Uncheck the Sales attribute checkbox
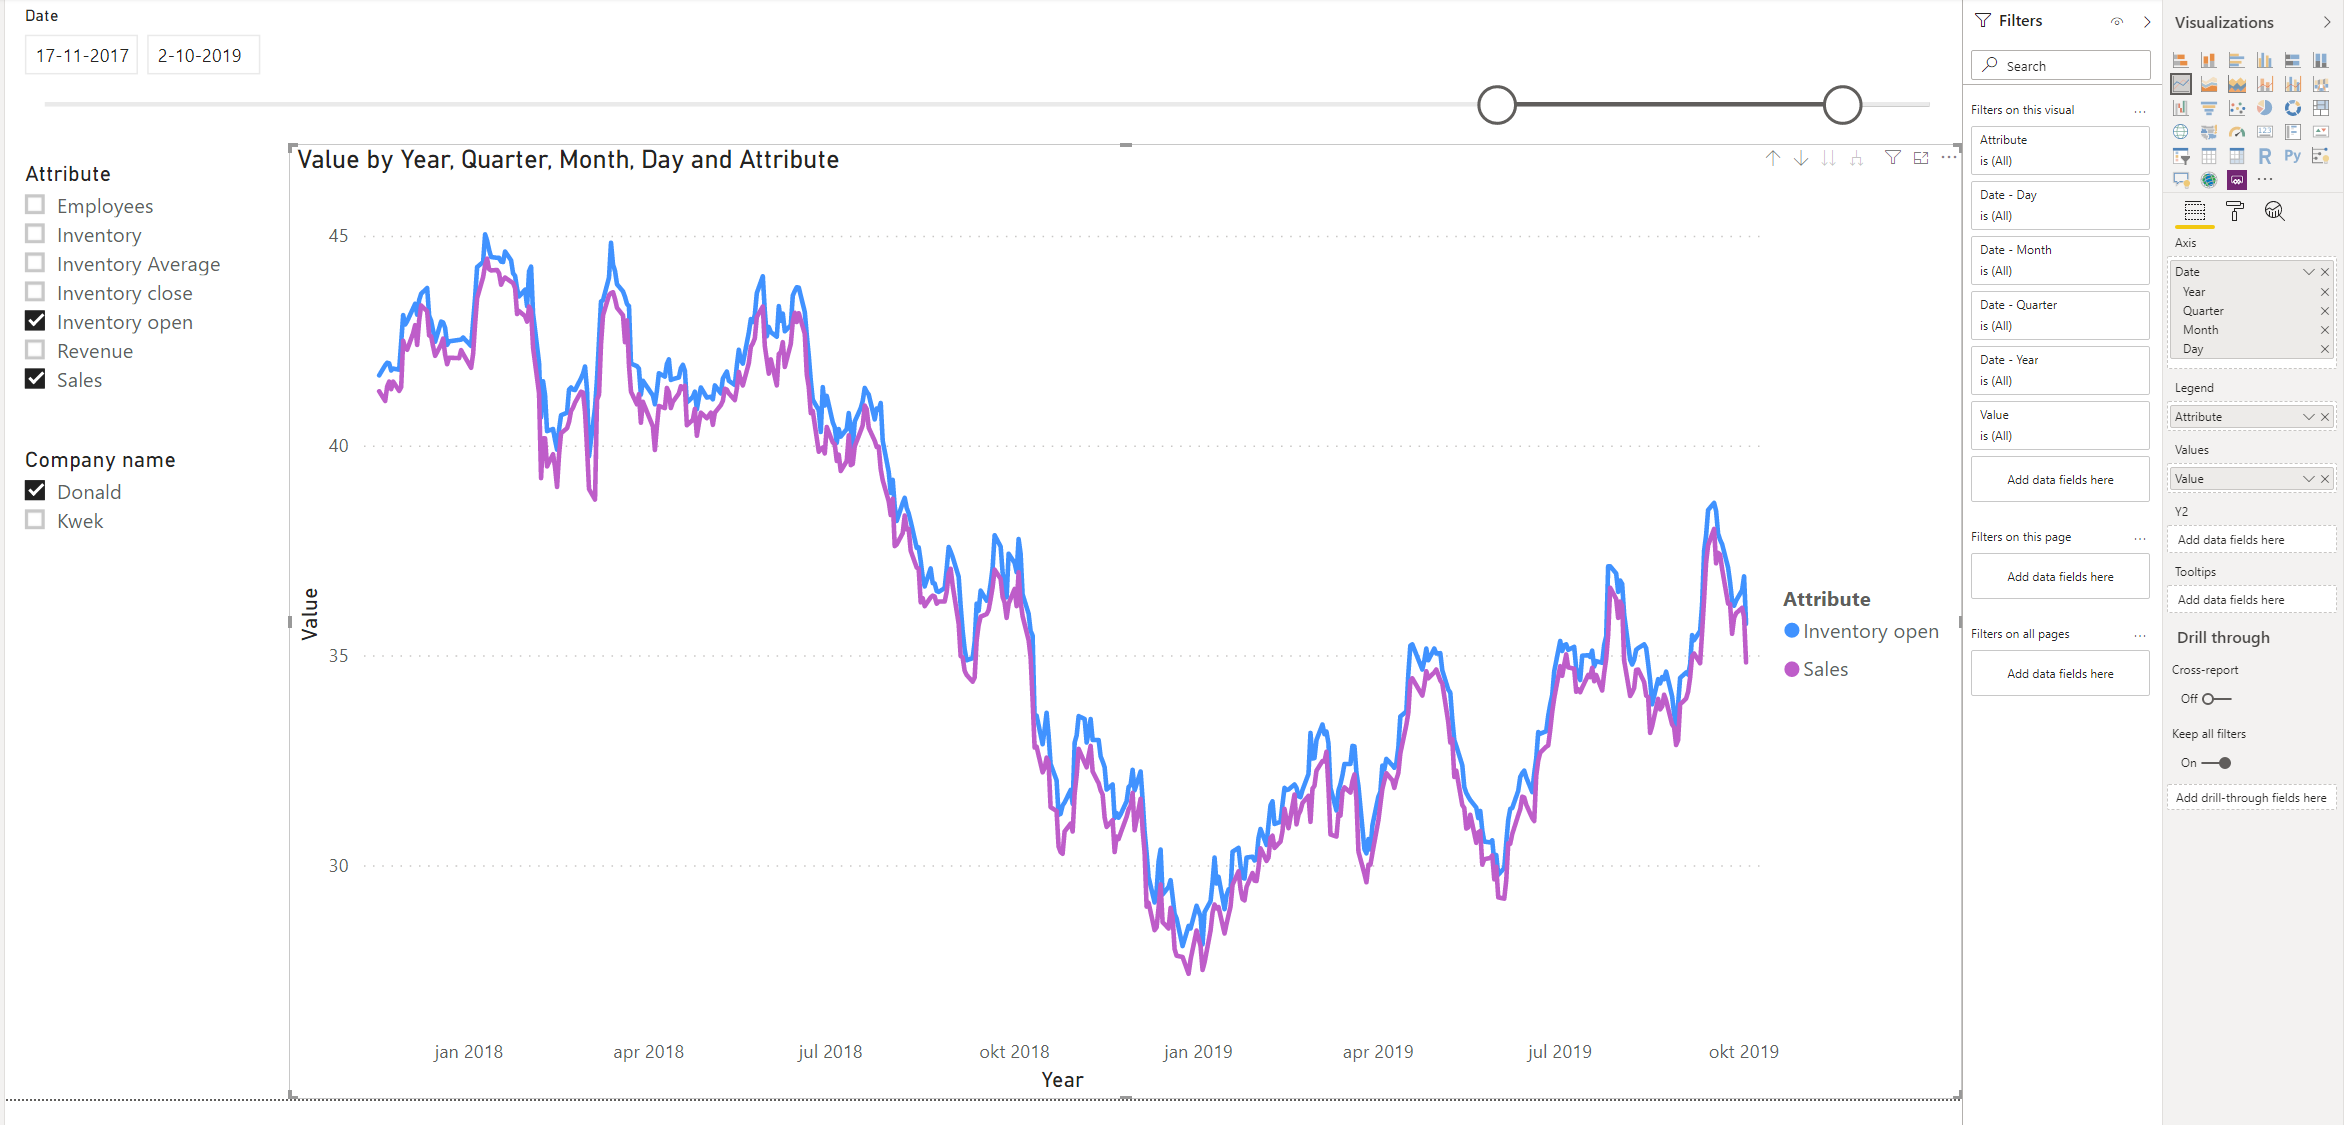This screenshot has height=1125, width=2344. [35, 379]
